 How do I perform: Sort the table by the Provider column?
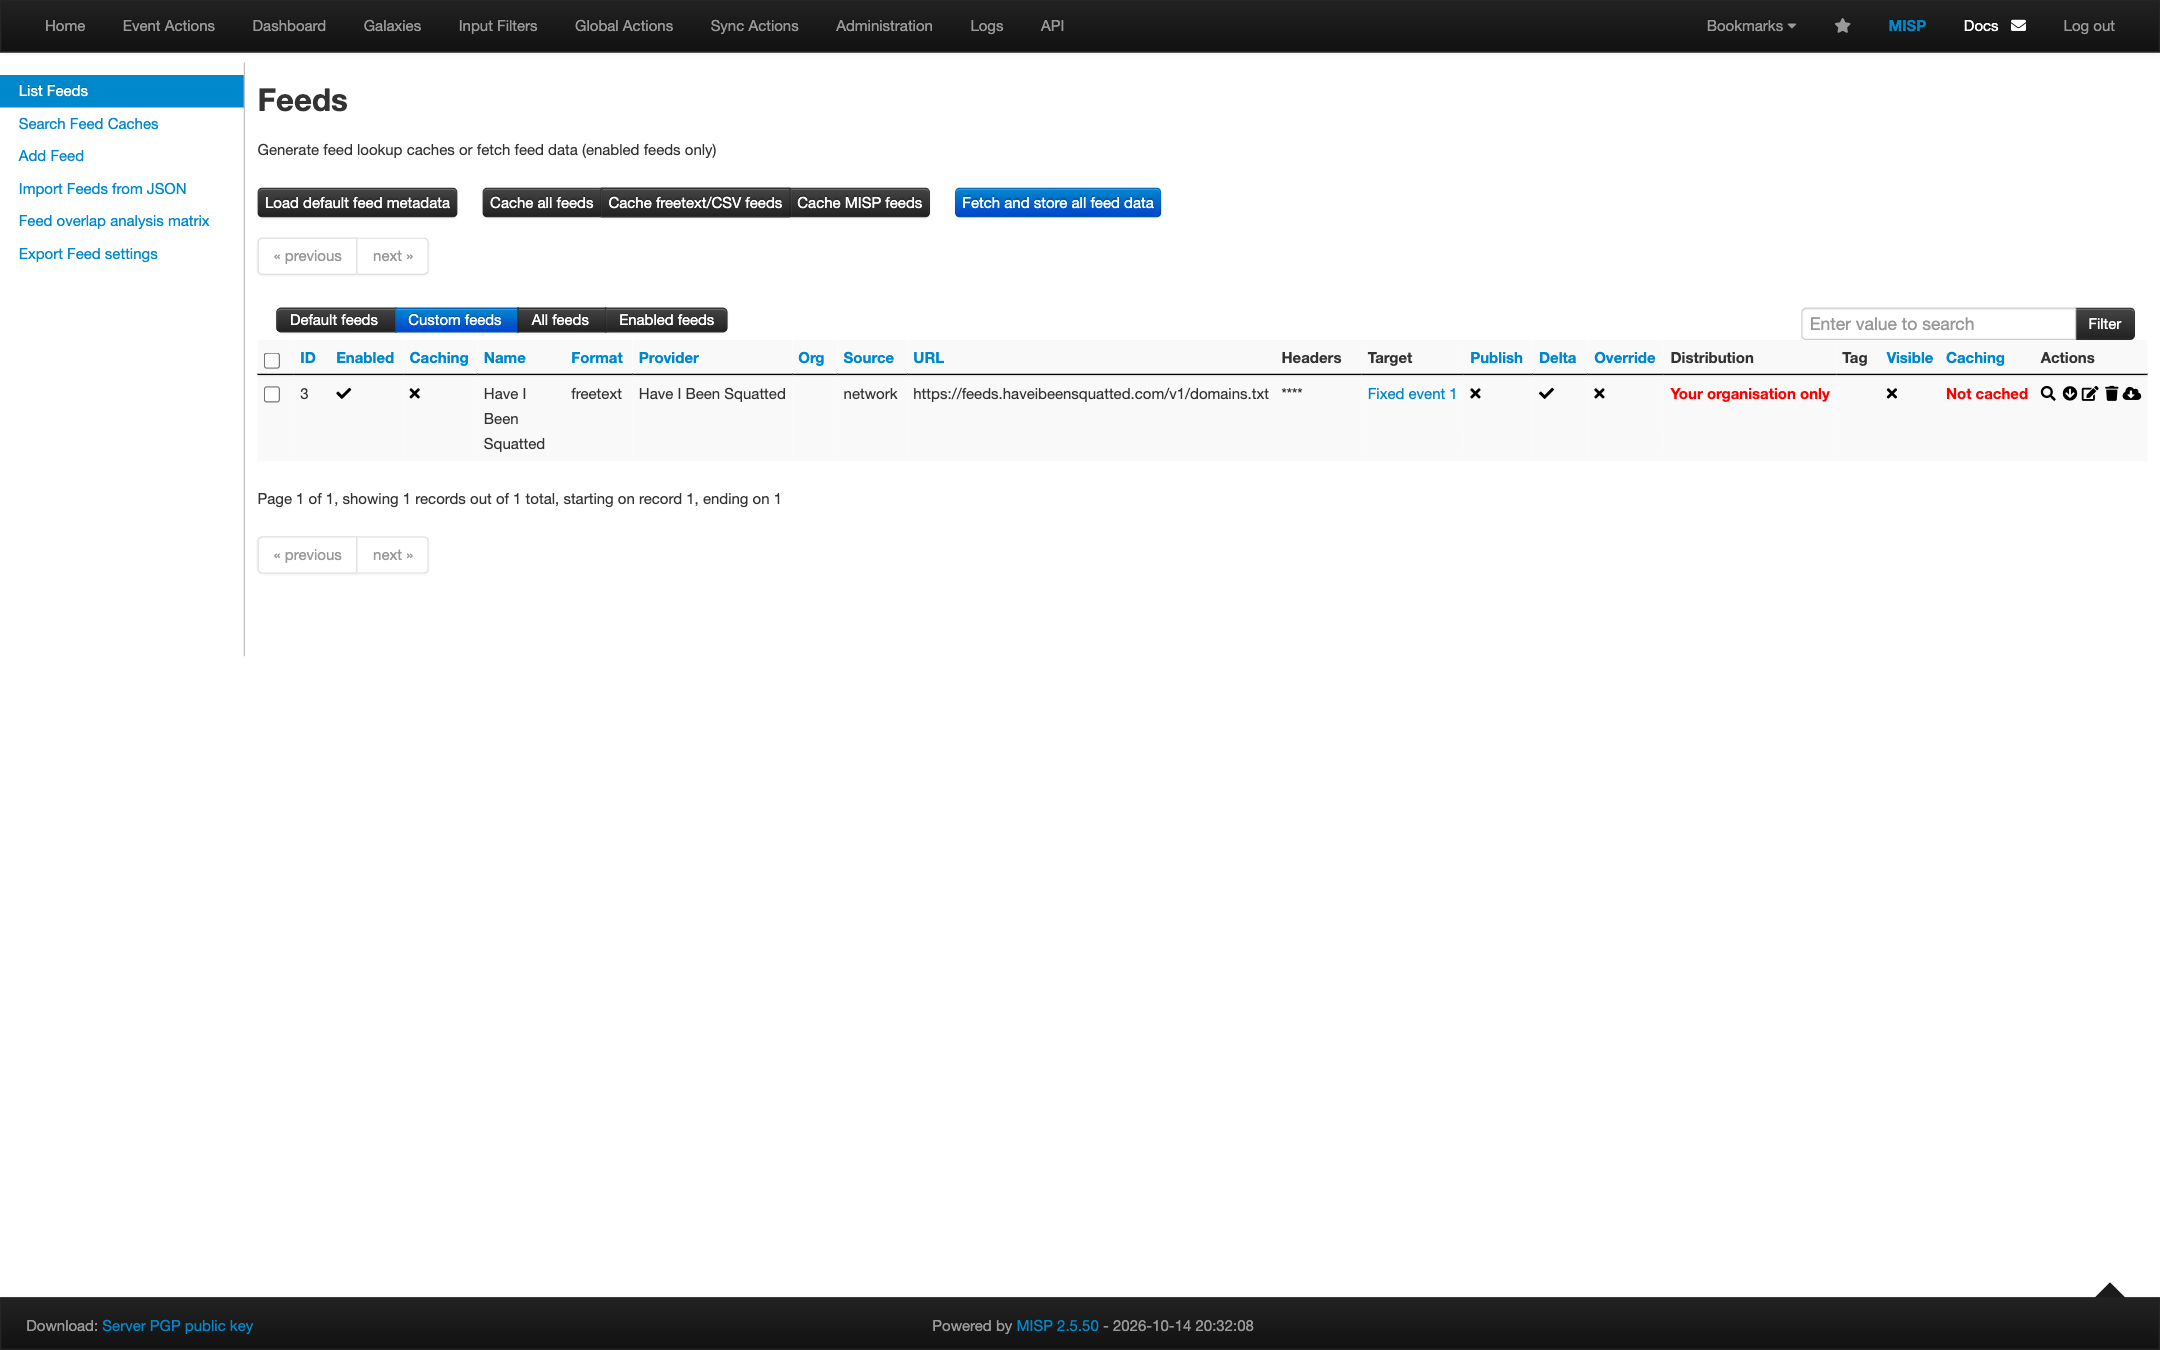click(669, 358)
